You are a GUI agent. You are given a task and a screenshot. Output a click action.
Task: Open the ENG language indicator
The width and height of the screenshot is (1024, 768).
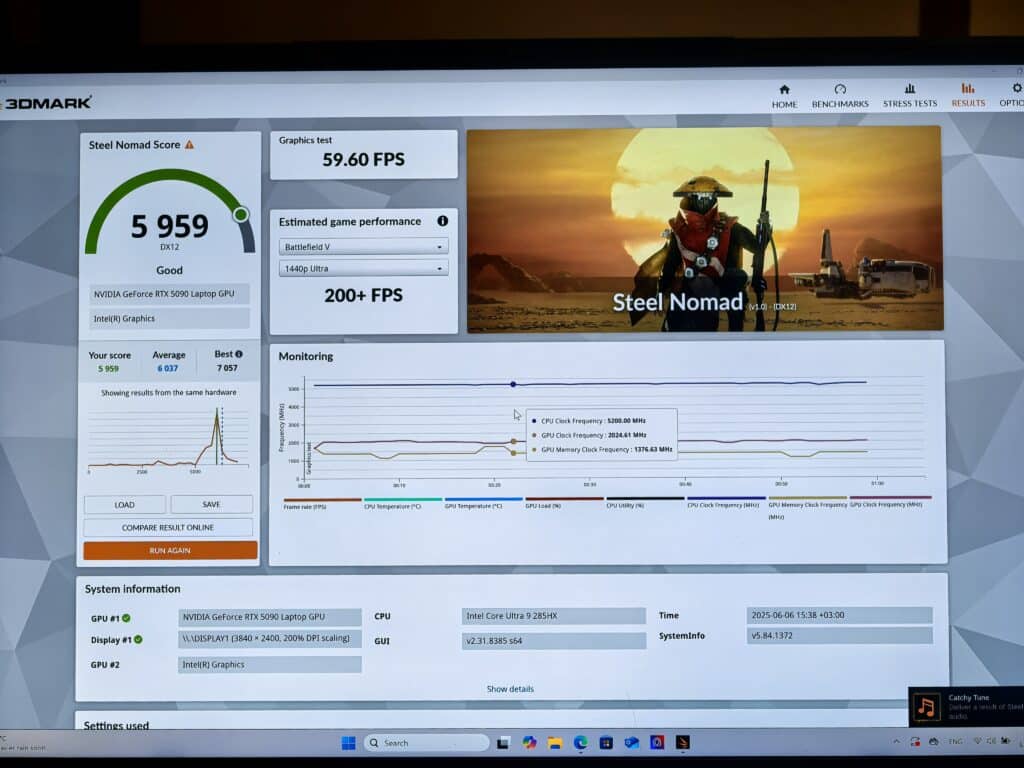click(955, 741)
